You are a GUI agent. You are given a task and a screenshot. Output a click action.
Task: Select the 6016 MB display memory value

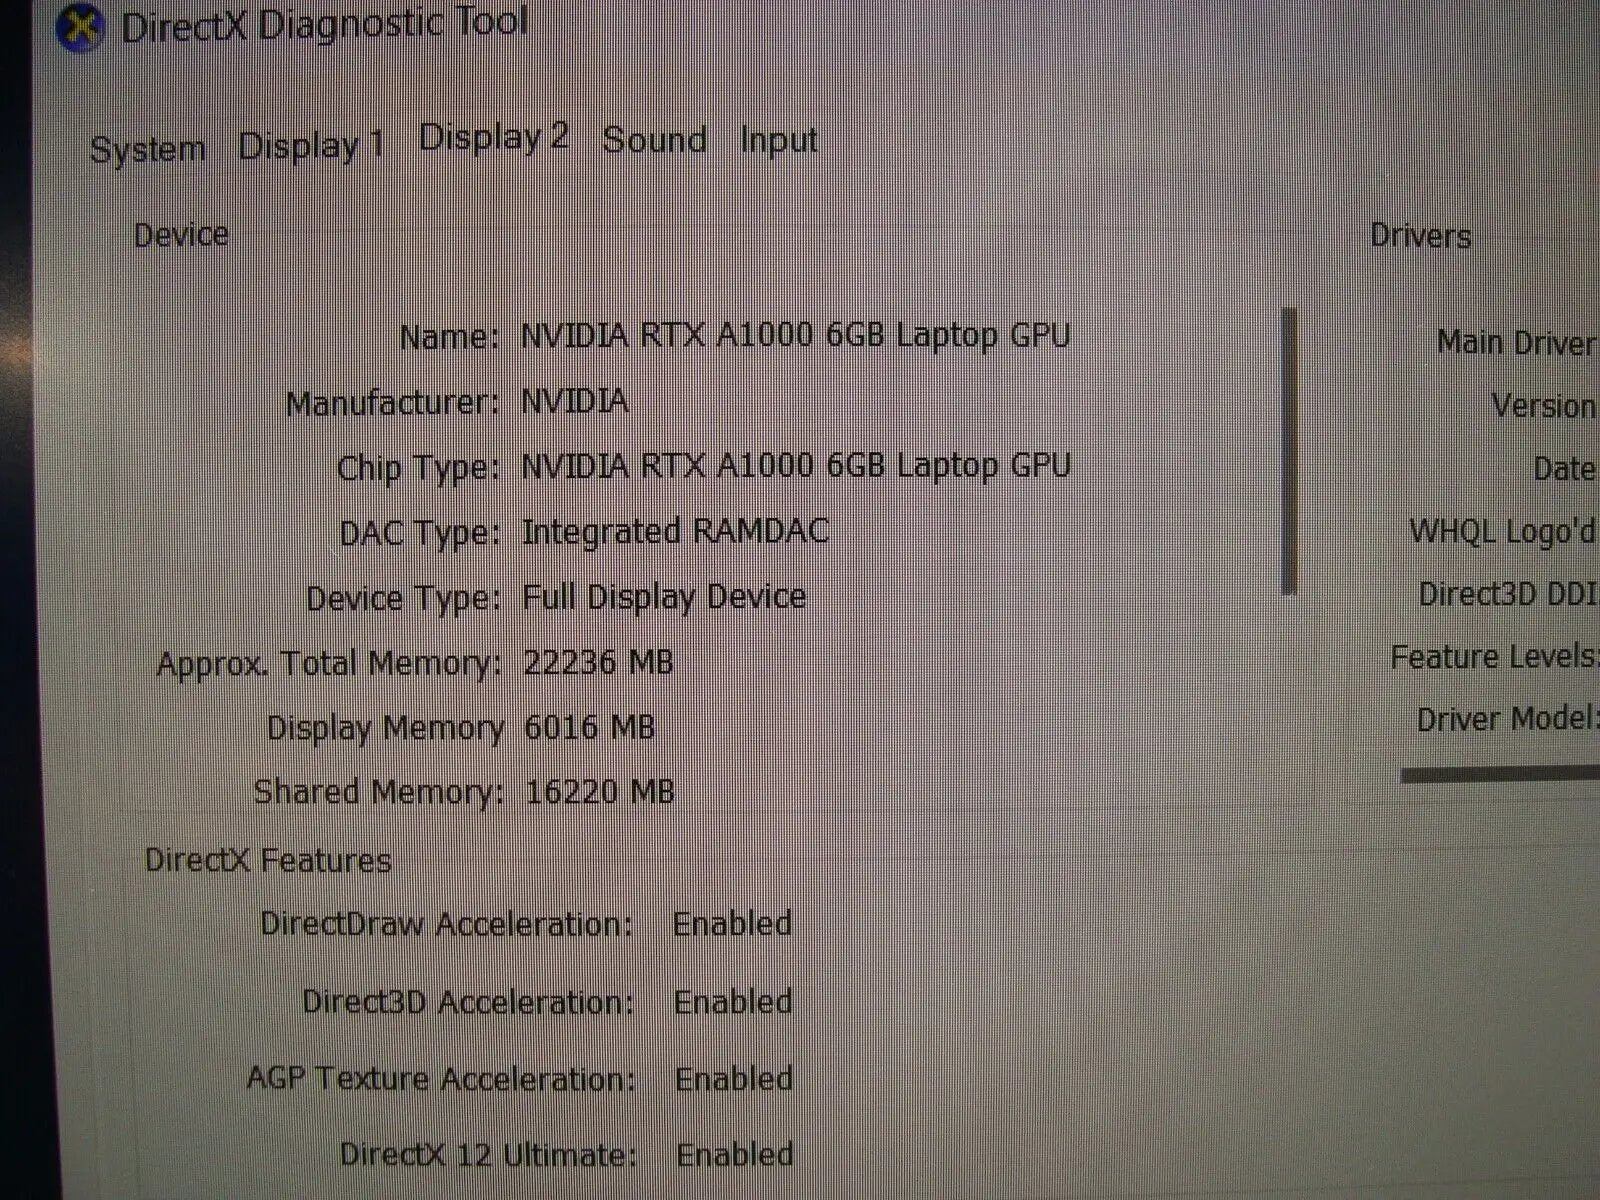click(x=589, y=727)
